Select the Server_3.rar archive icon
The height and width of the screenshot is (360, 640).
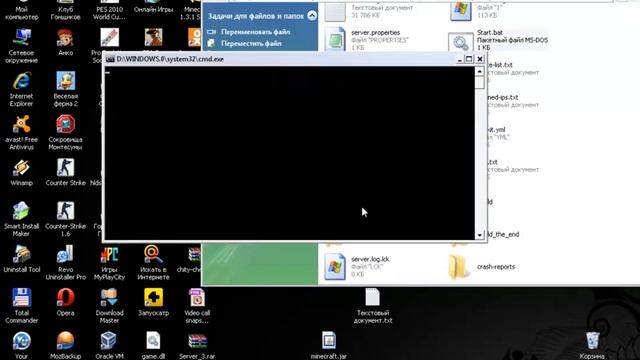197,341
